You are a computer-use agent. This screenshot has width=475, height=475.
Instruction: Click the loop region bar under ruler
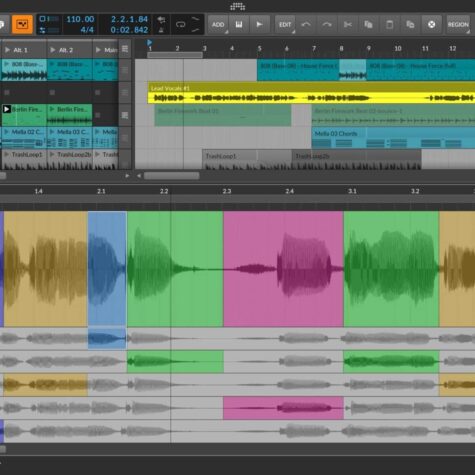[x=175, y=55]
